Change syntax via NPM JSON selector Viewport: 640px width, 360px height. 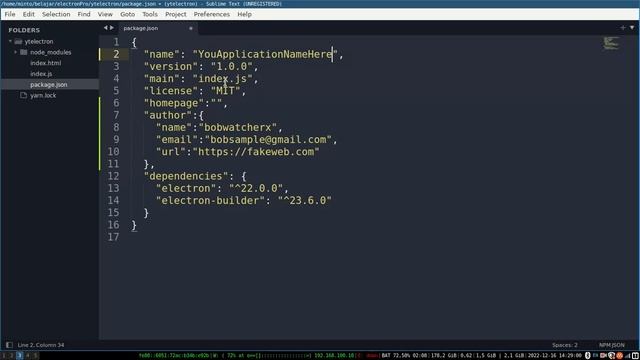[x=611, y=345]
